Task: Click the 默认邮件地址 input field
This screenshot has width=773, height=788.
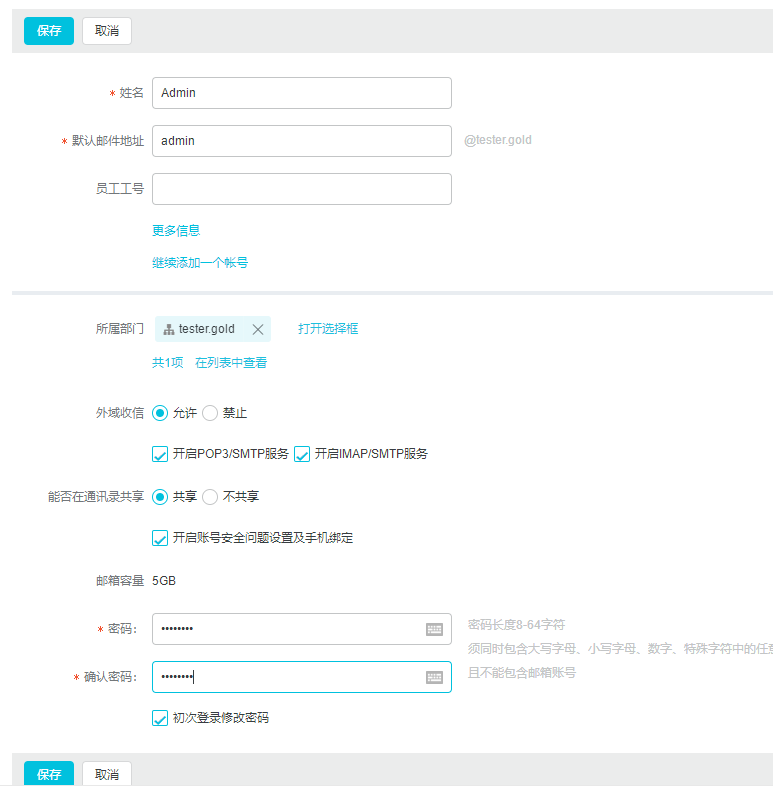Action: tap(301, 141)
